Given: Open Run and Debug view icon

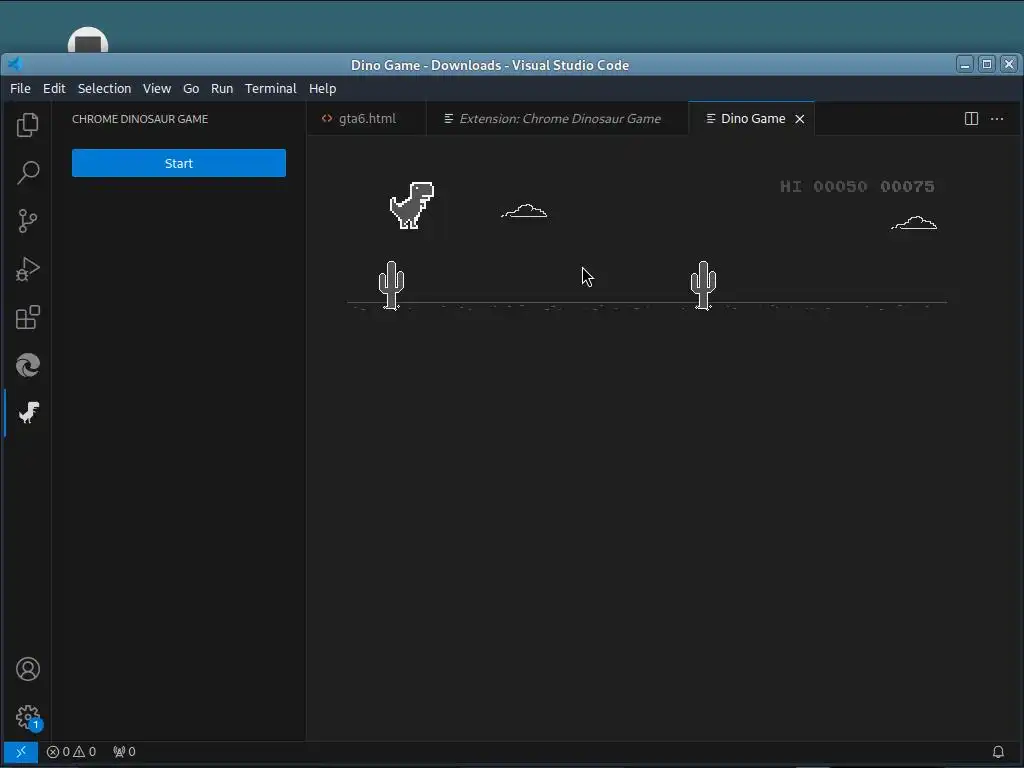Looking at the screenshot, I should pos(27,269).
